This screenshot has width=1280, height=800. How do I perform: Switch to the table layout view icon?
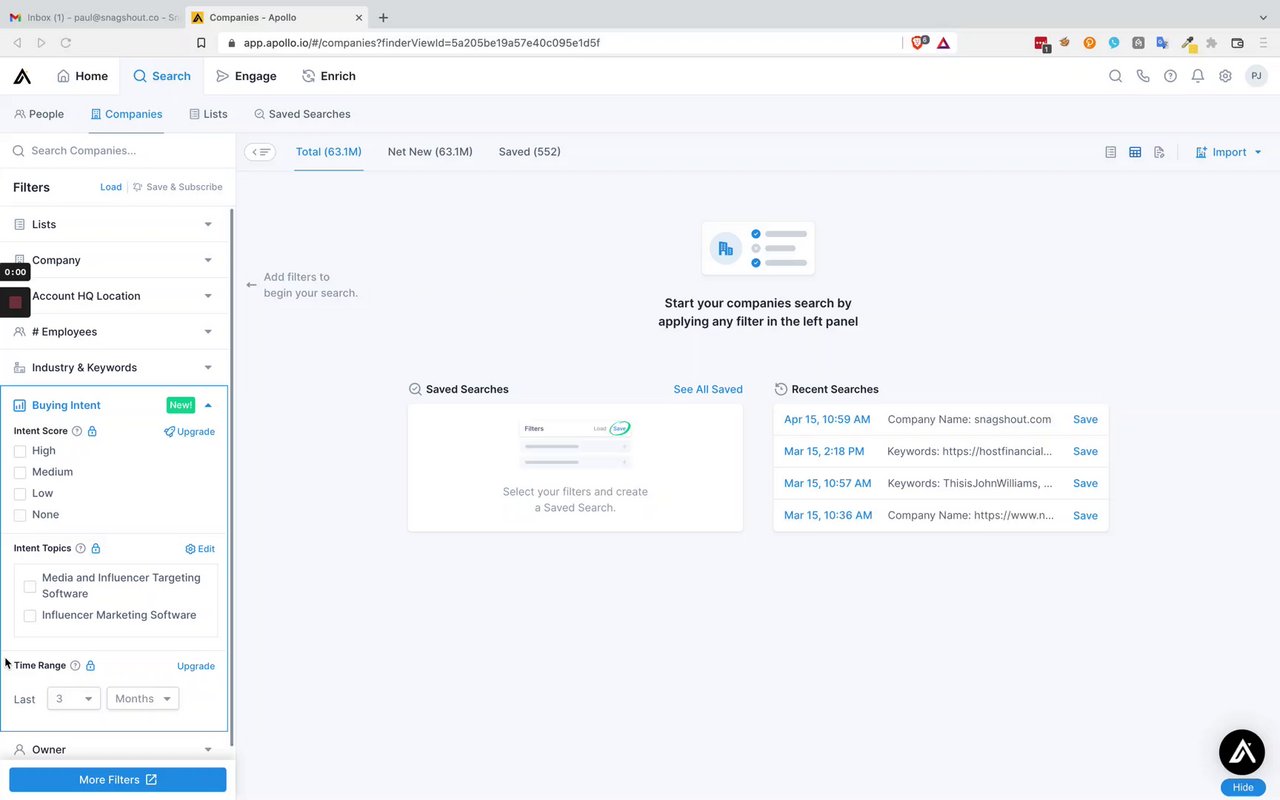(x=1135, y=152)
